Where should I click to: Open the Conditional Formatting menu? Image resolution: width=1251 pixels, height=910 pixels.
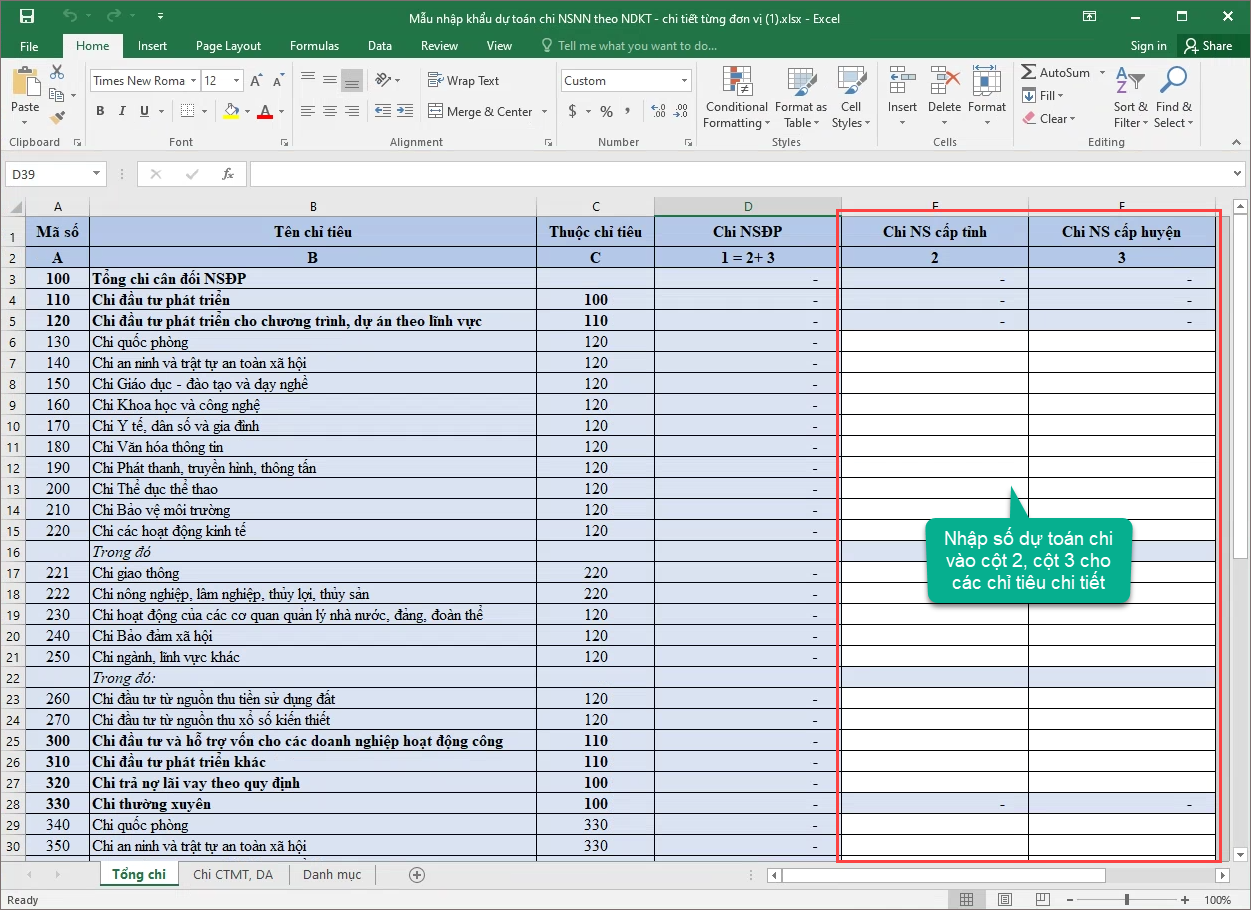coord(736,97)
